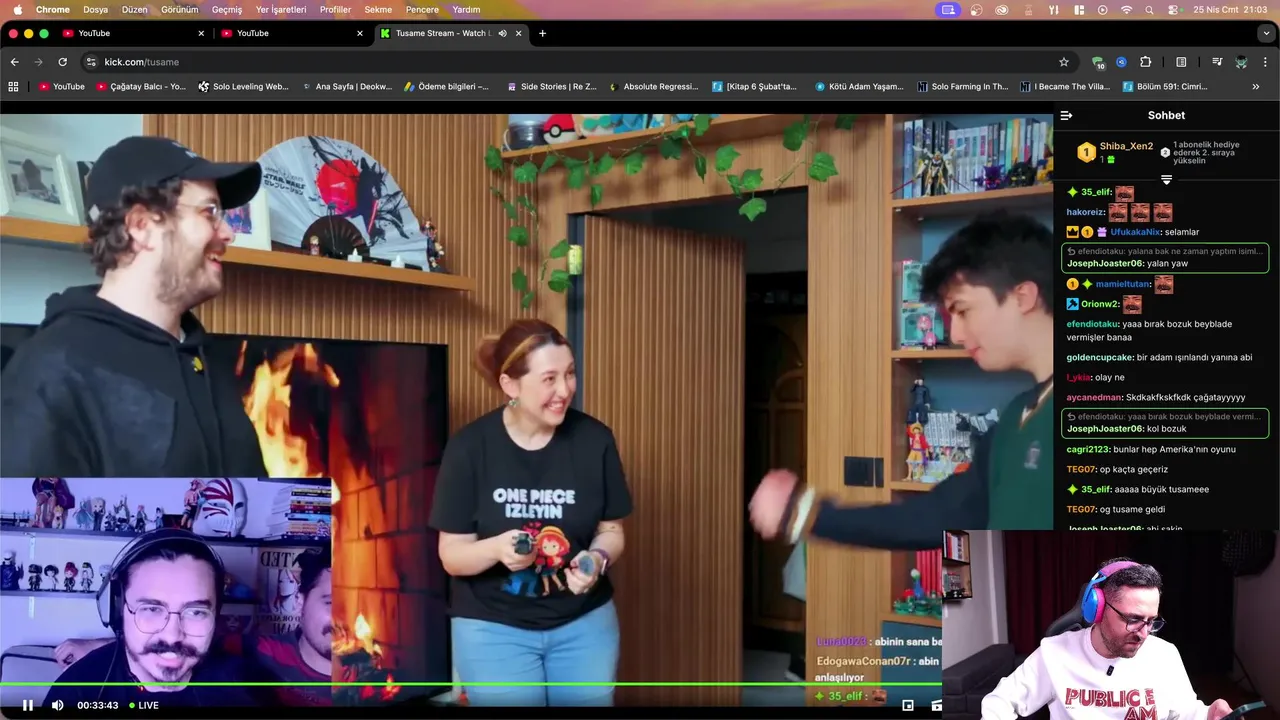Viewport: 1280px width, 720px height.
Task: Open Ana Sayfa Deokw bookmark
Action: coord(346,87)
